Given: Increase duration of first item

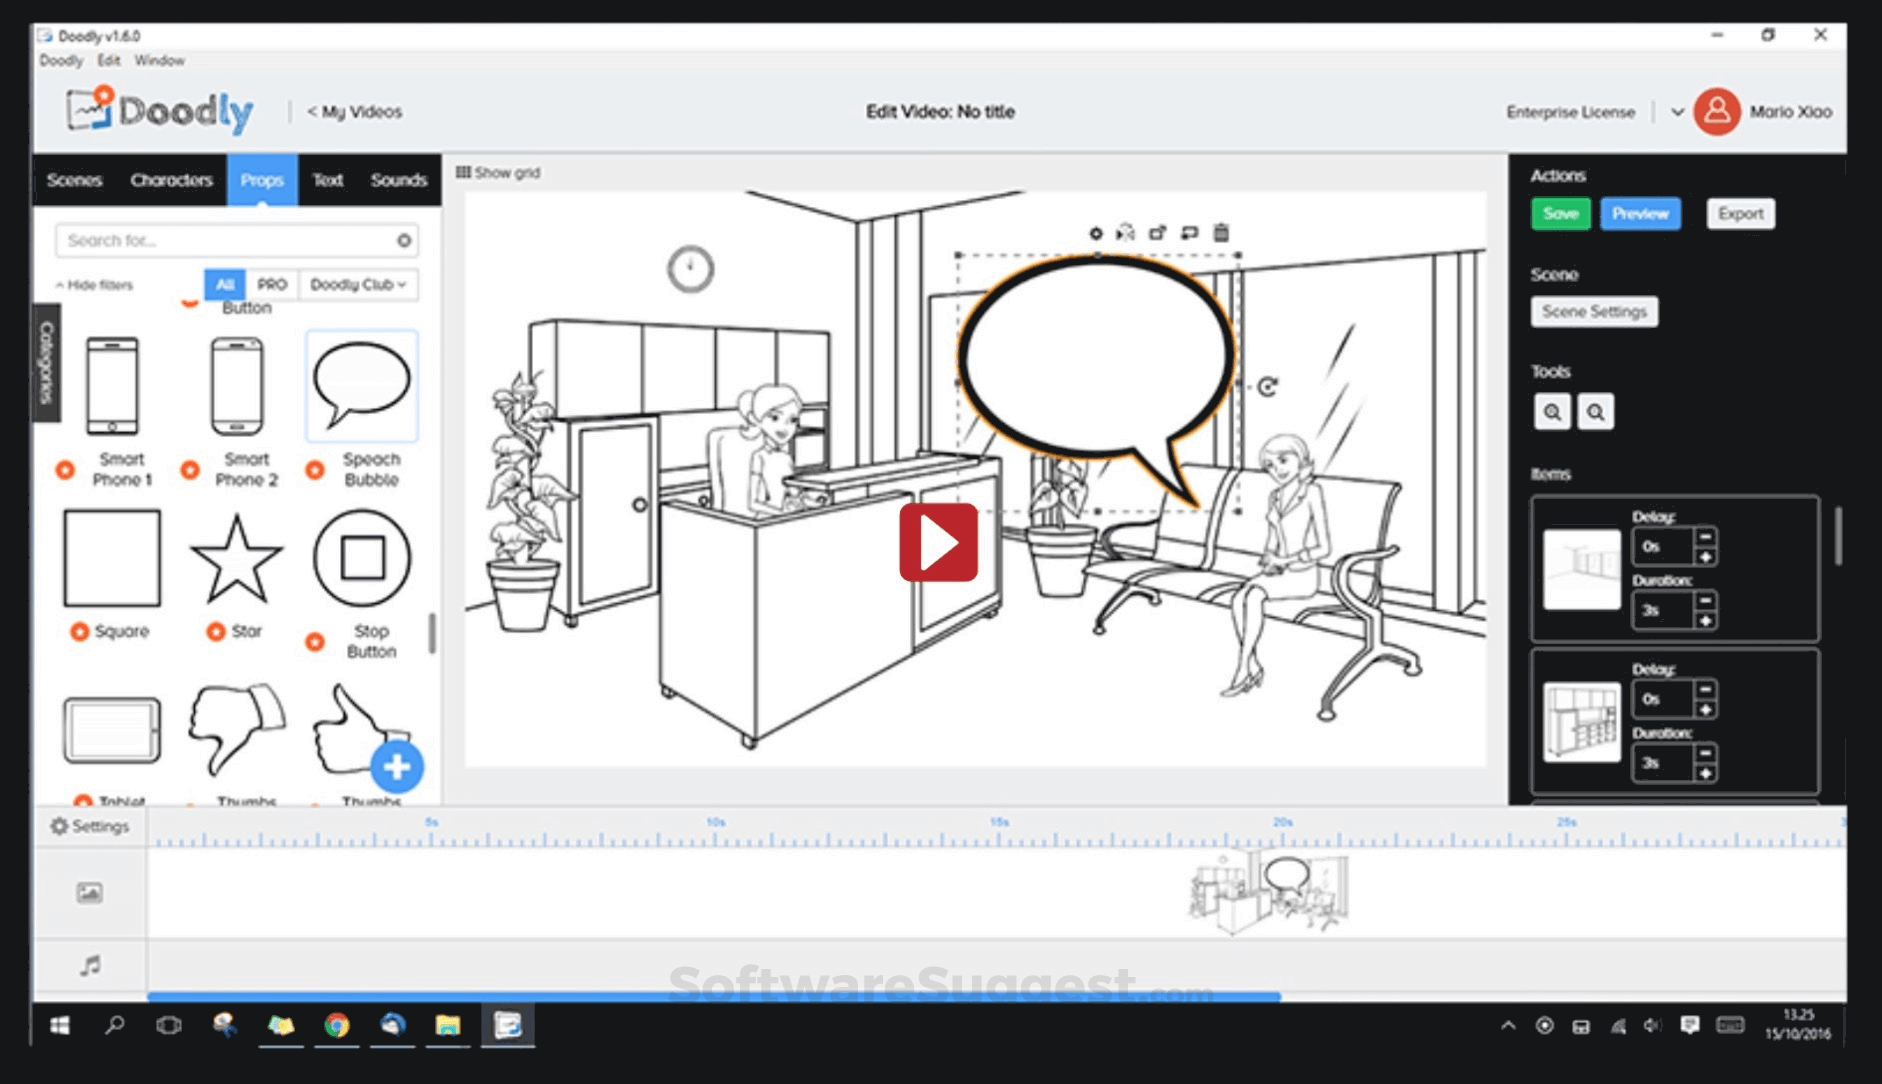Looking at the screenshot, I should point(1706,620).
